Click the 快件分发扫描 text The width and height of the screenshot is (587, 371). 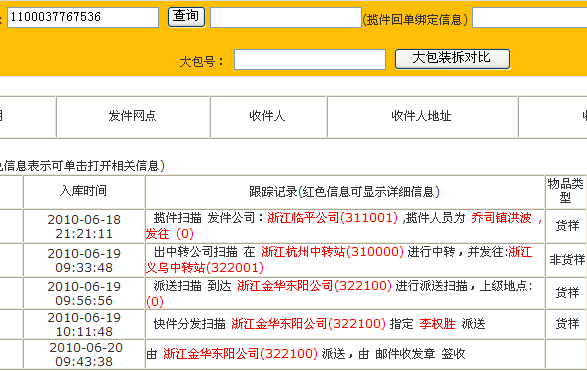click(x=189, y=323)
